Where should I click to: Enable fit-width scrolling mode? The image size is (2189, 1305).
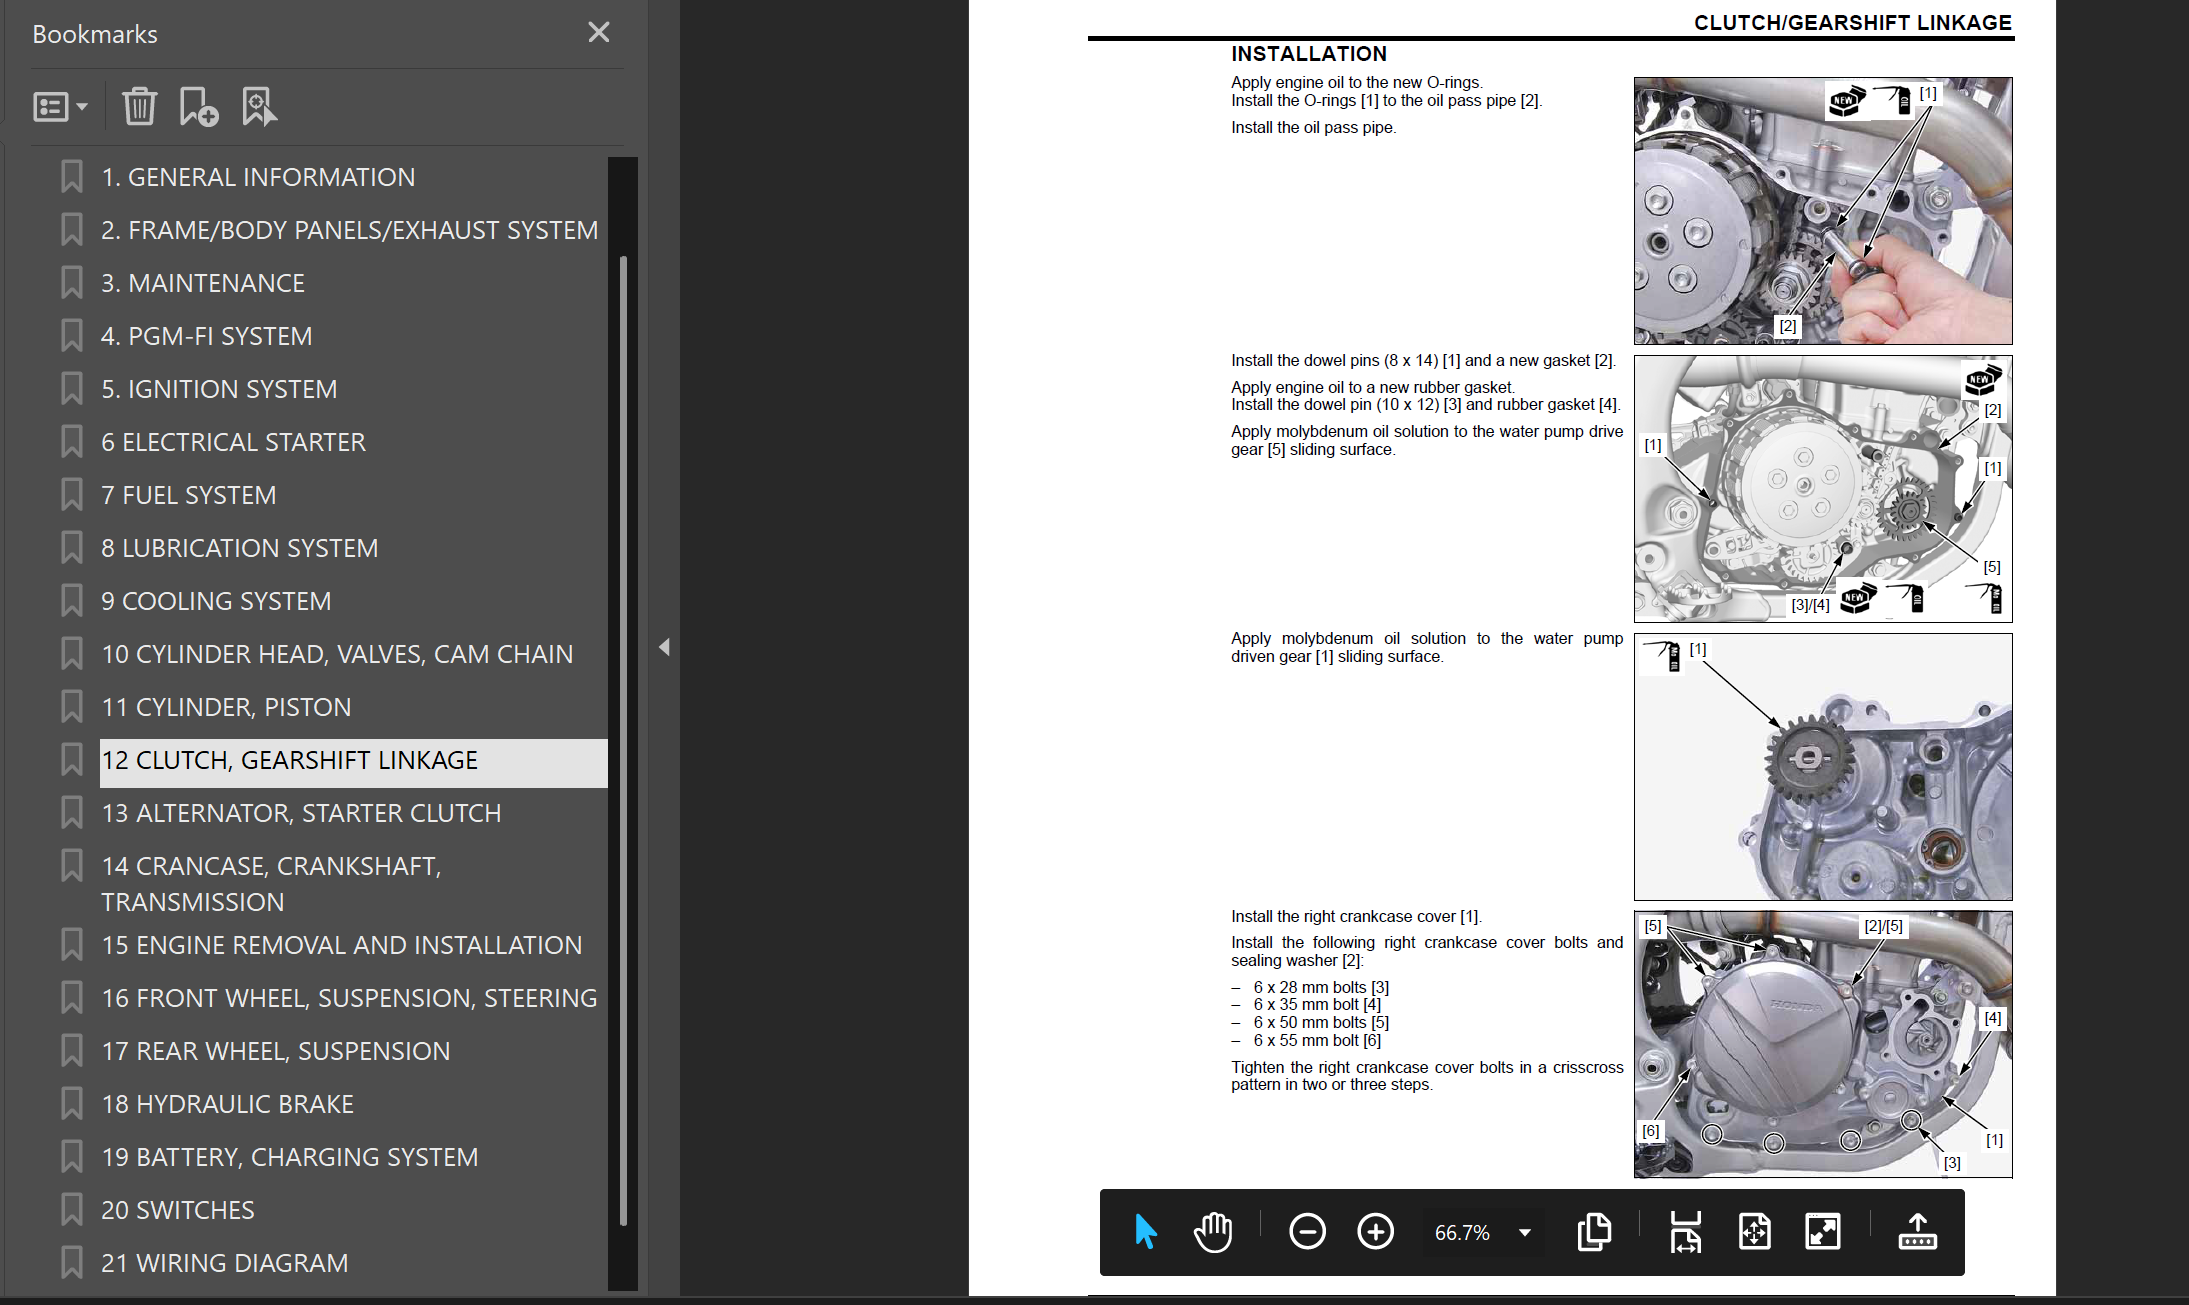pos(1686,1232)
